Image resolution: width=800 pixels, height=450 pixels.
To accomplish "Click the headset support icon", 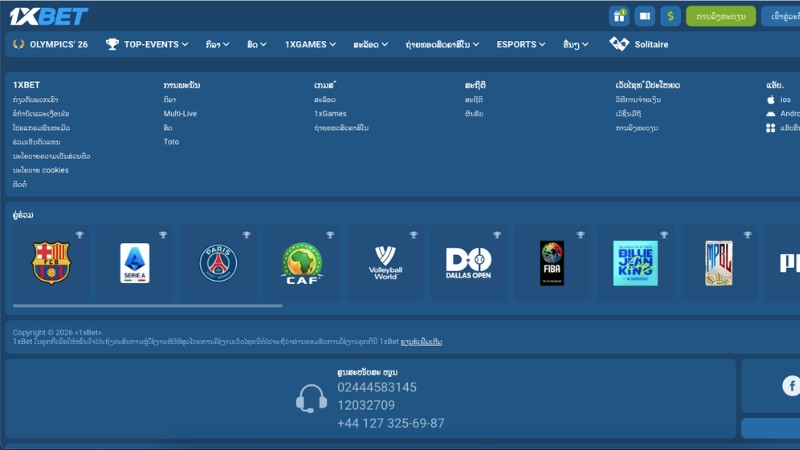I will [x=311, y=399].
